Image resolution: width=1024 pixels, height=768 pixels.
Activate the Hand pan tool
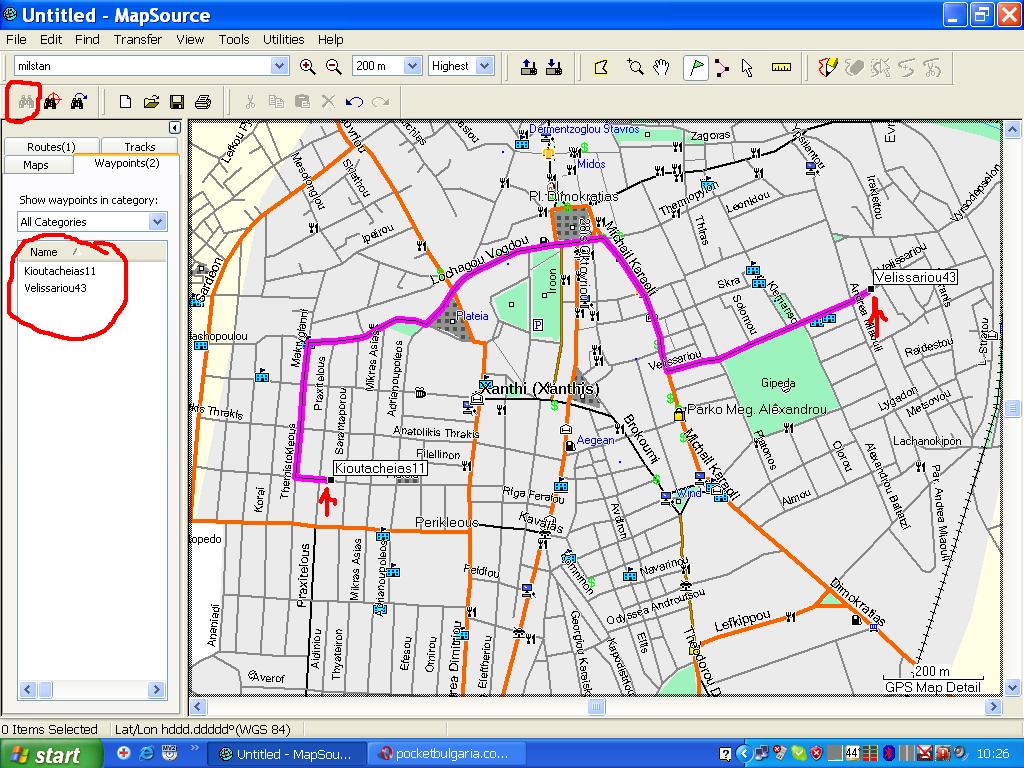pos(662,67)
